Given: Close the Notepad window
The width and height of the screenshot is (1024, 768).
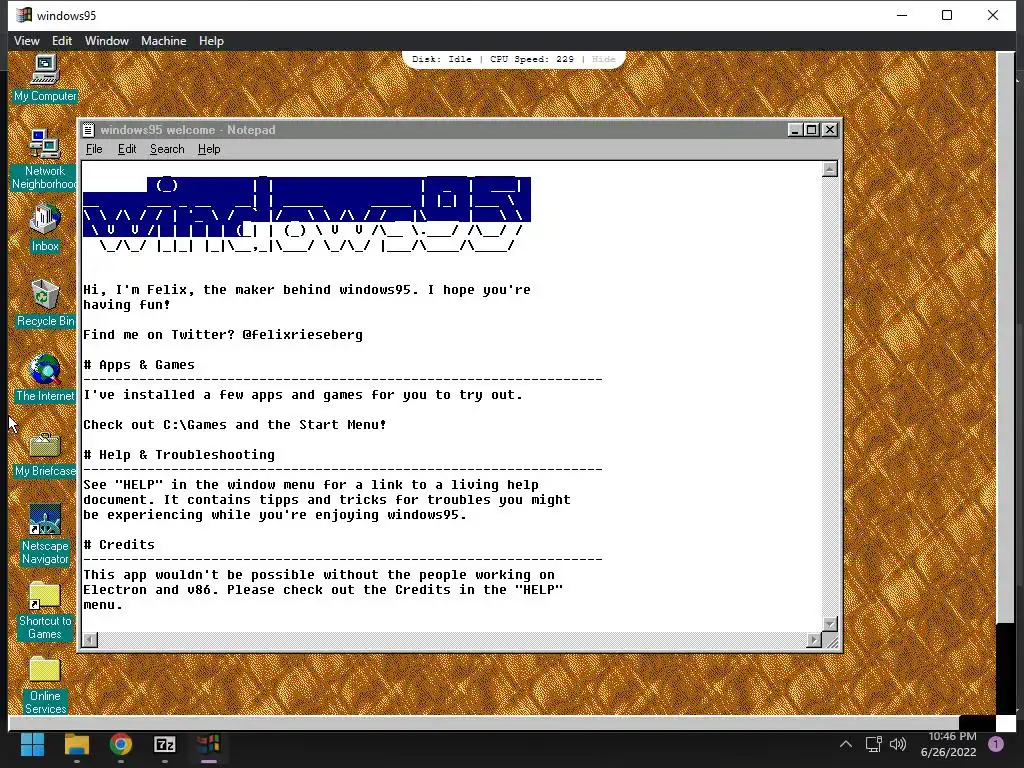Looking at the screenshot, I should click(829, 130).
